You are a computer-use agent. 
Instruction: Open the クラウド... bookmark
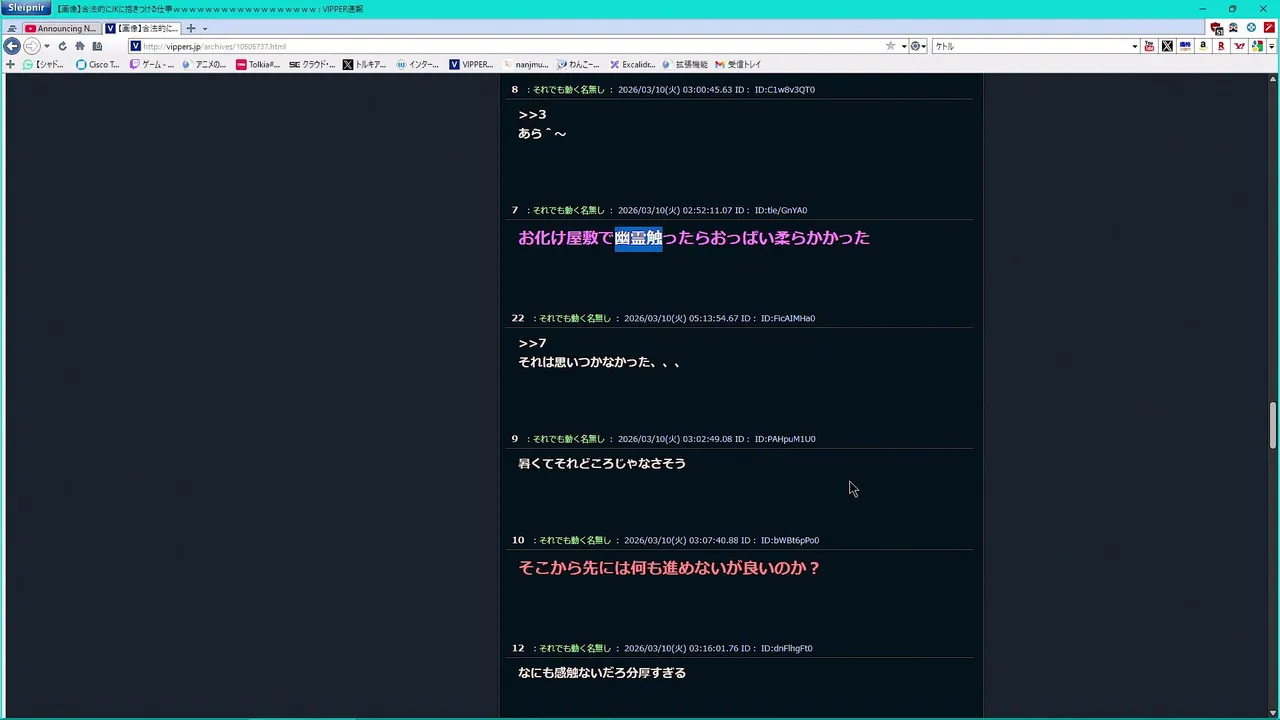tap(312, 64)
